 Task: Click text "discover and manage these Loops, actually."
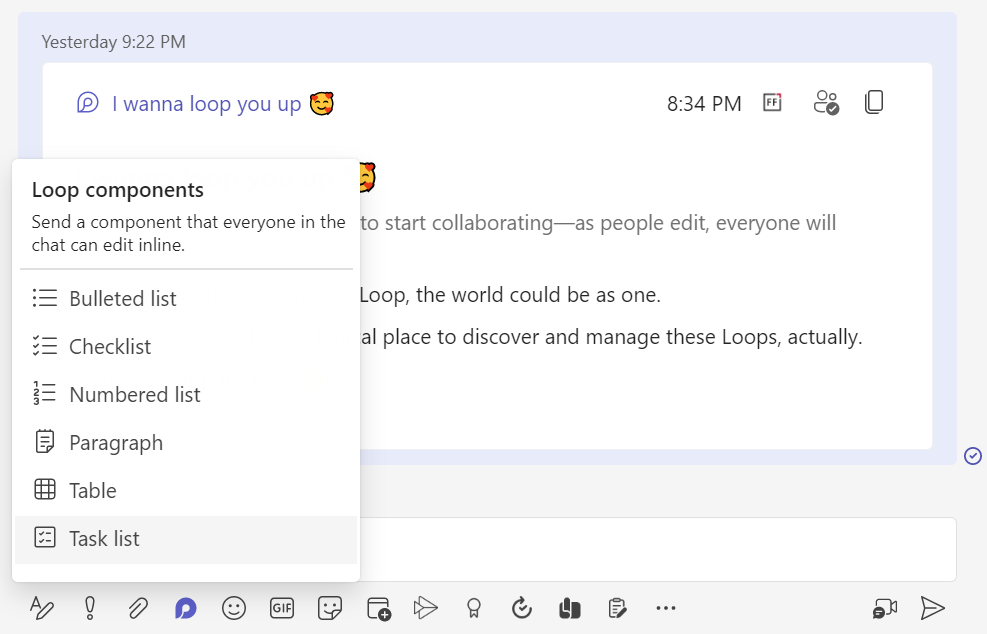[x=662, y=337]
